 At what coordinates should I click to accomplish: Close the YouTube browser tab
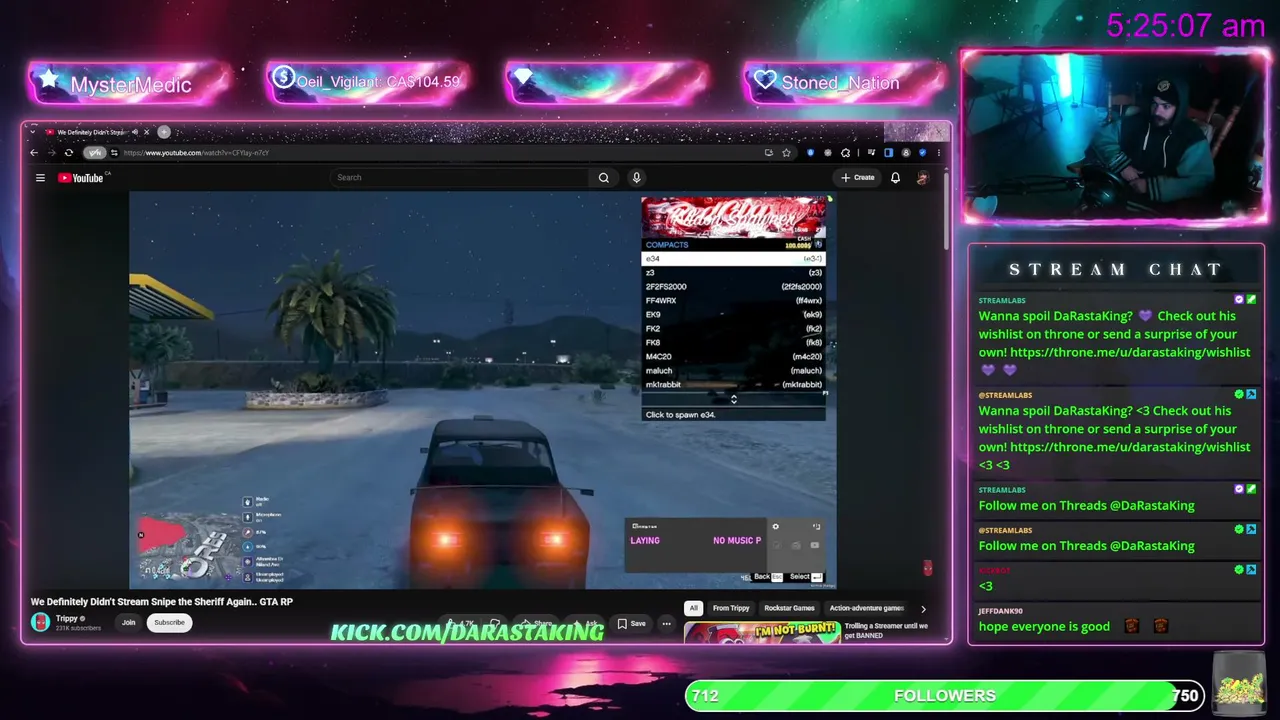[147, 132]
